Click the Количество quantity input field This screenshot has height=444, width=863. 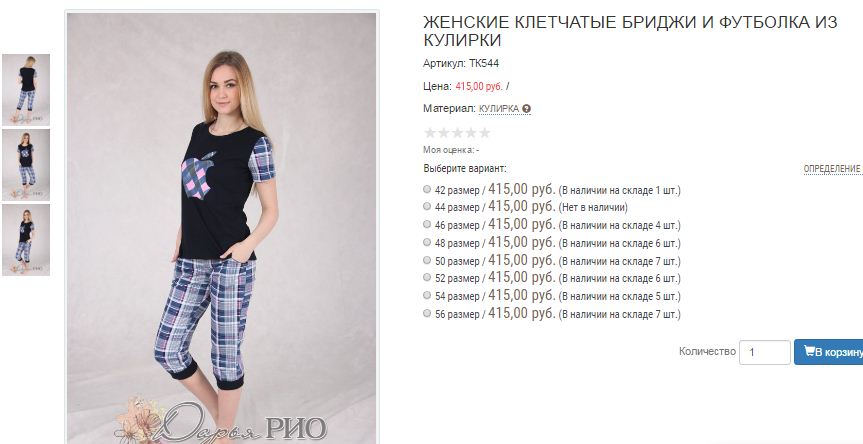tap(764, 352)
